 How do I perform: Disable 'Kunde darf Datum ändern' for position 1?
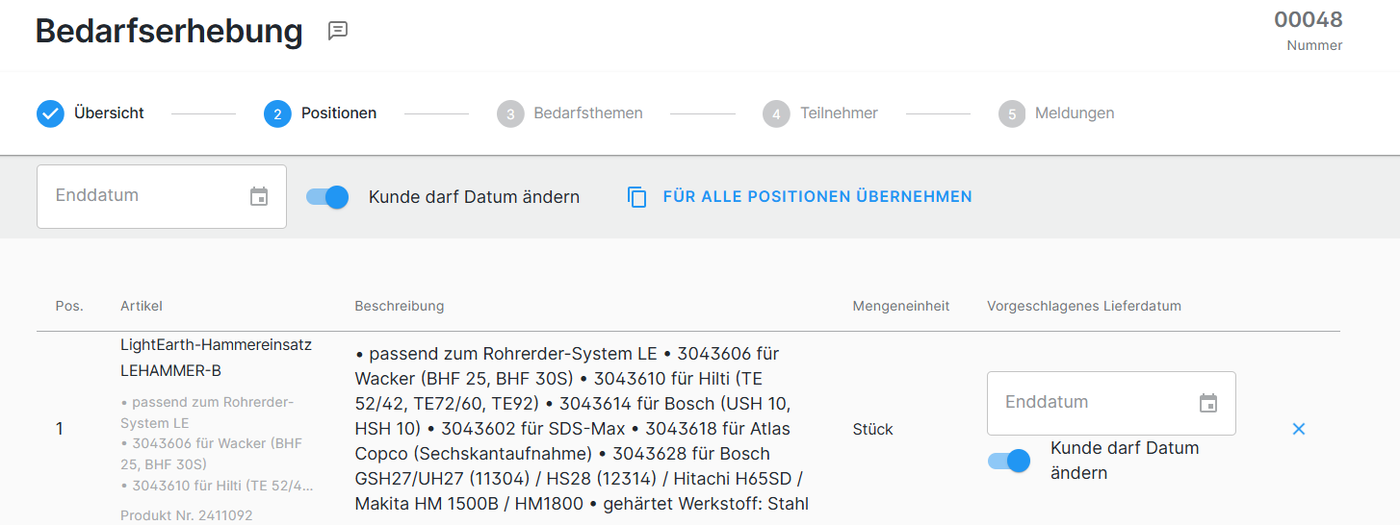pyautogui.click(x=1009, y=461)
